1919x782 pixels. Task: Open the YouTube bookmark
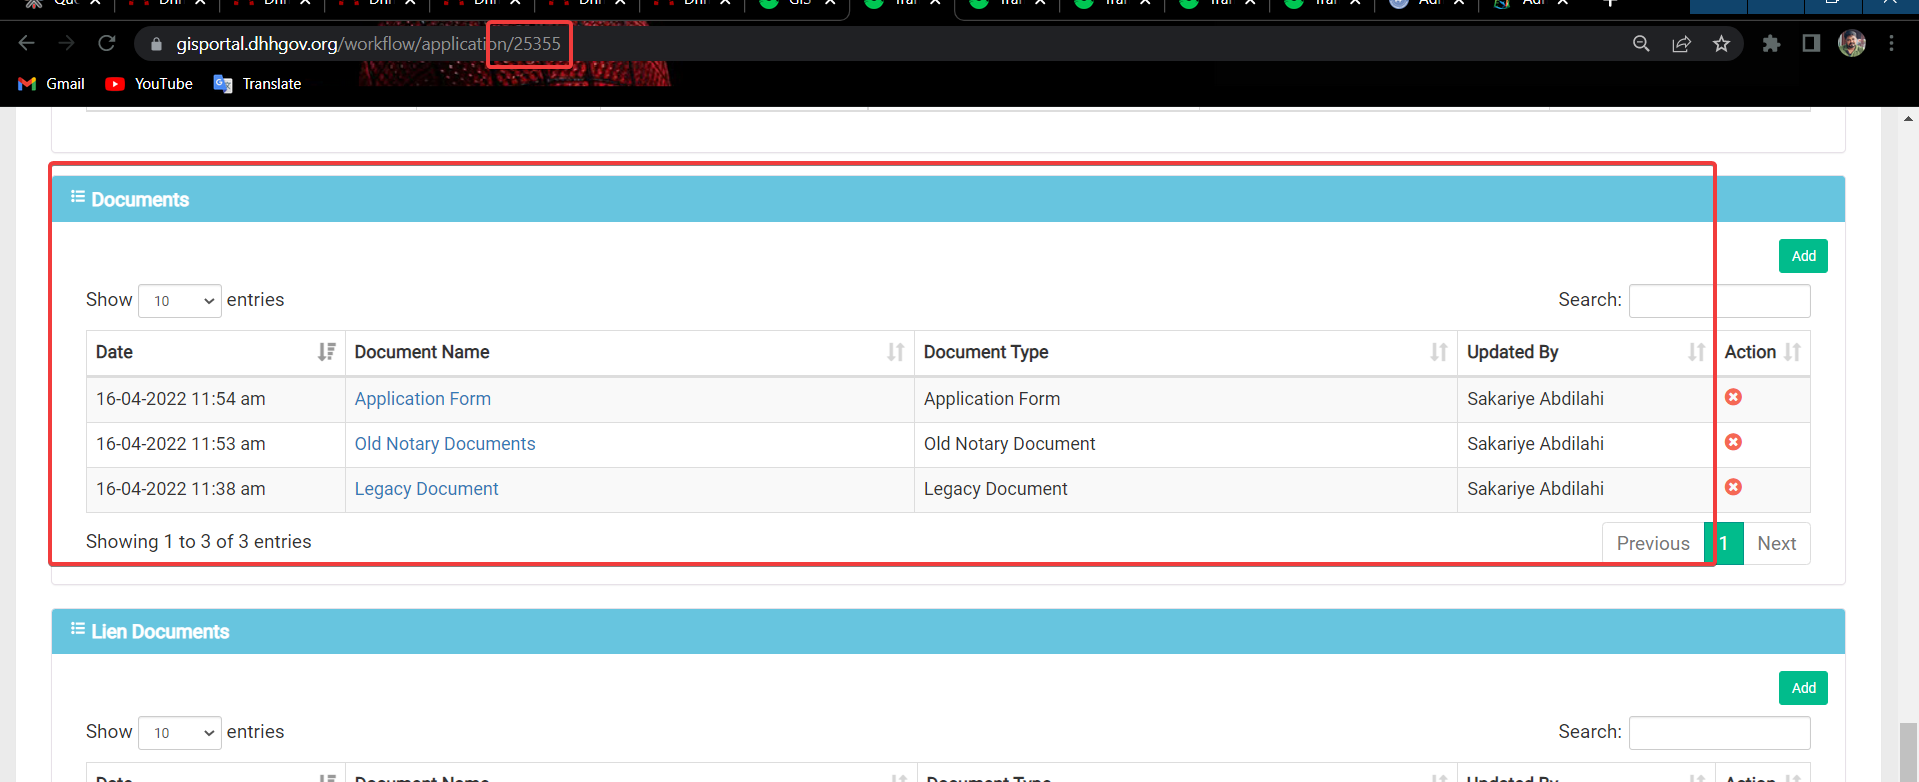click(x=149, y=84)
